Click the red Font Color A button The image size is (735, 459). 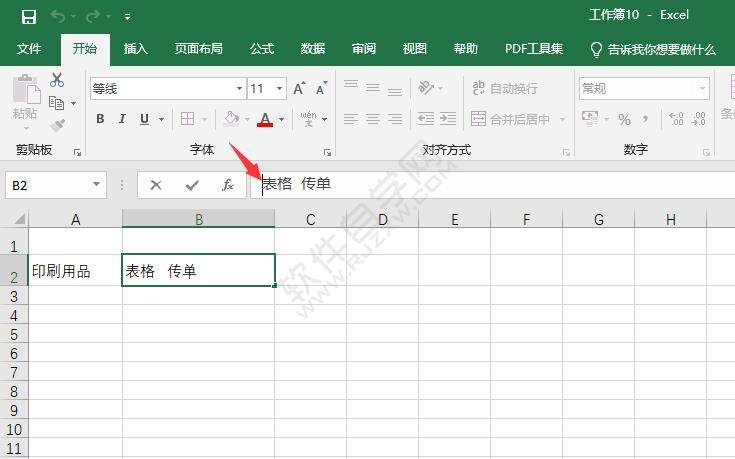pyautogui.click(x=265, y=119)
